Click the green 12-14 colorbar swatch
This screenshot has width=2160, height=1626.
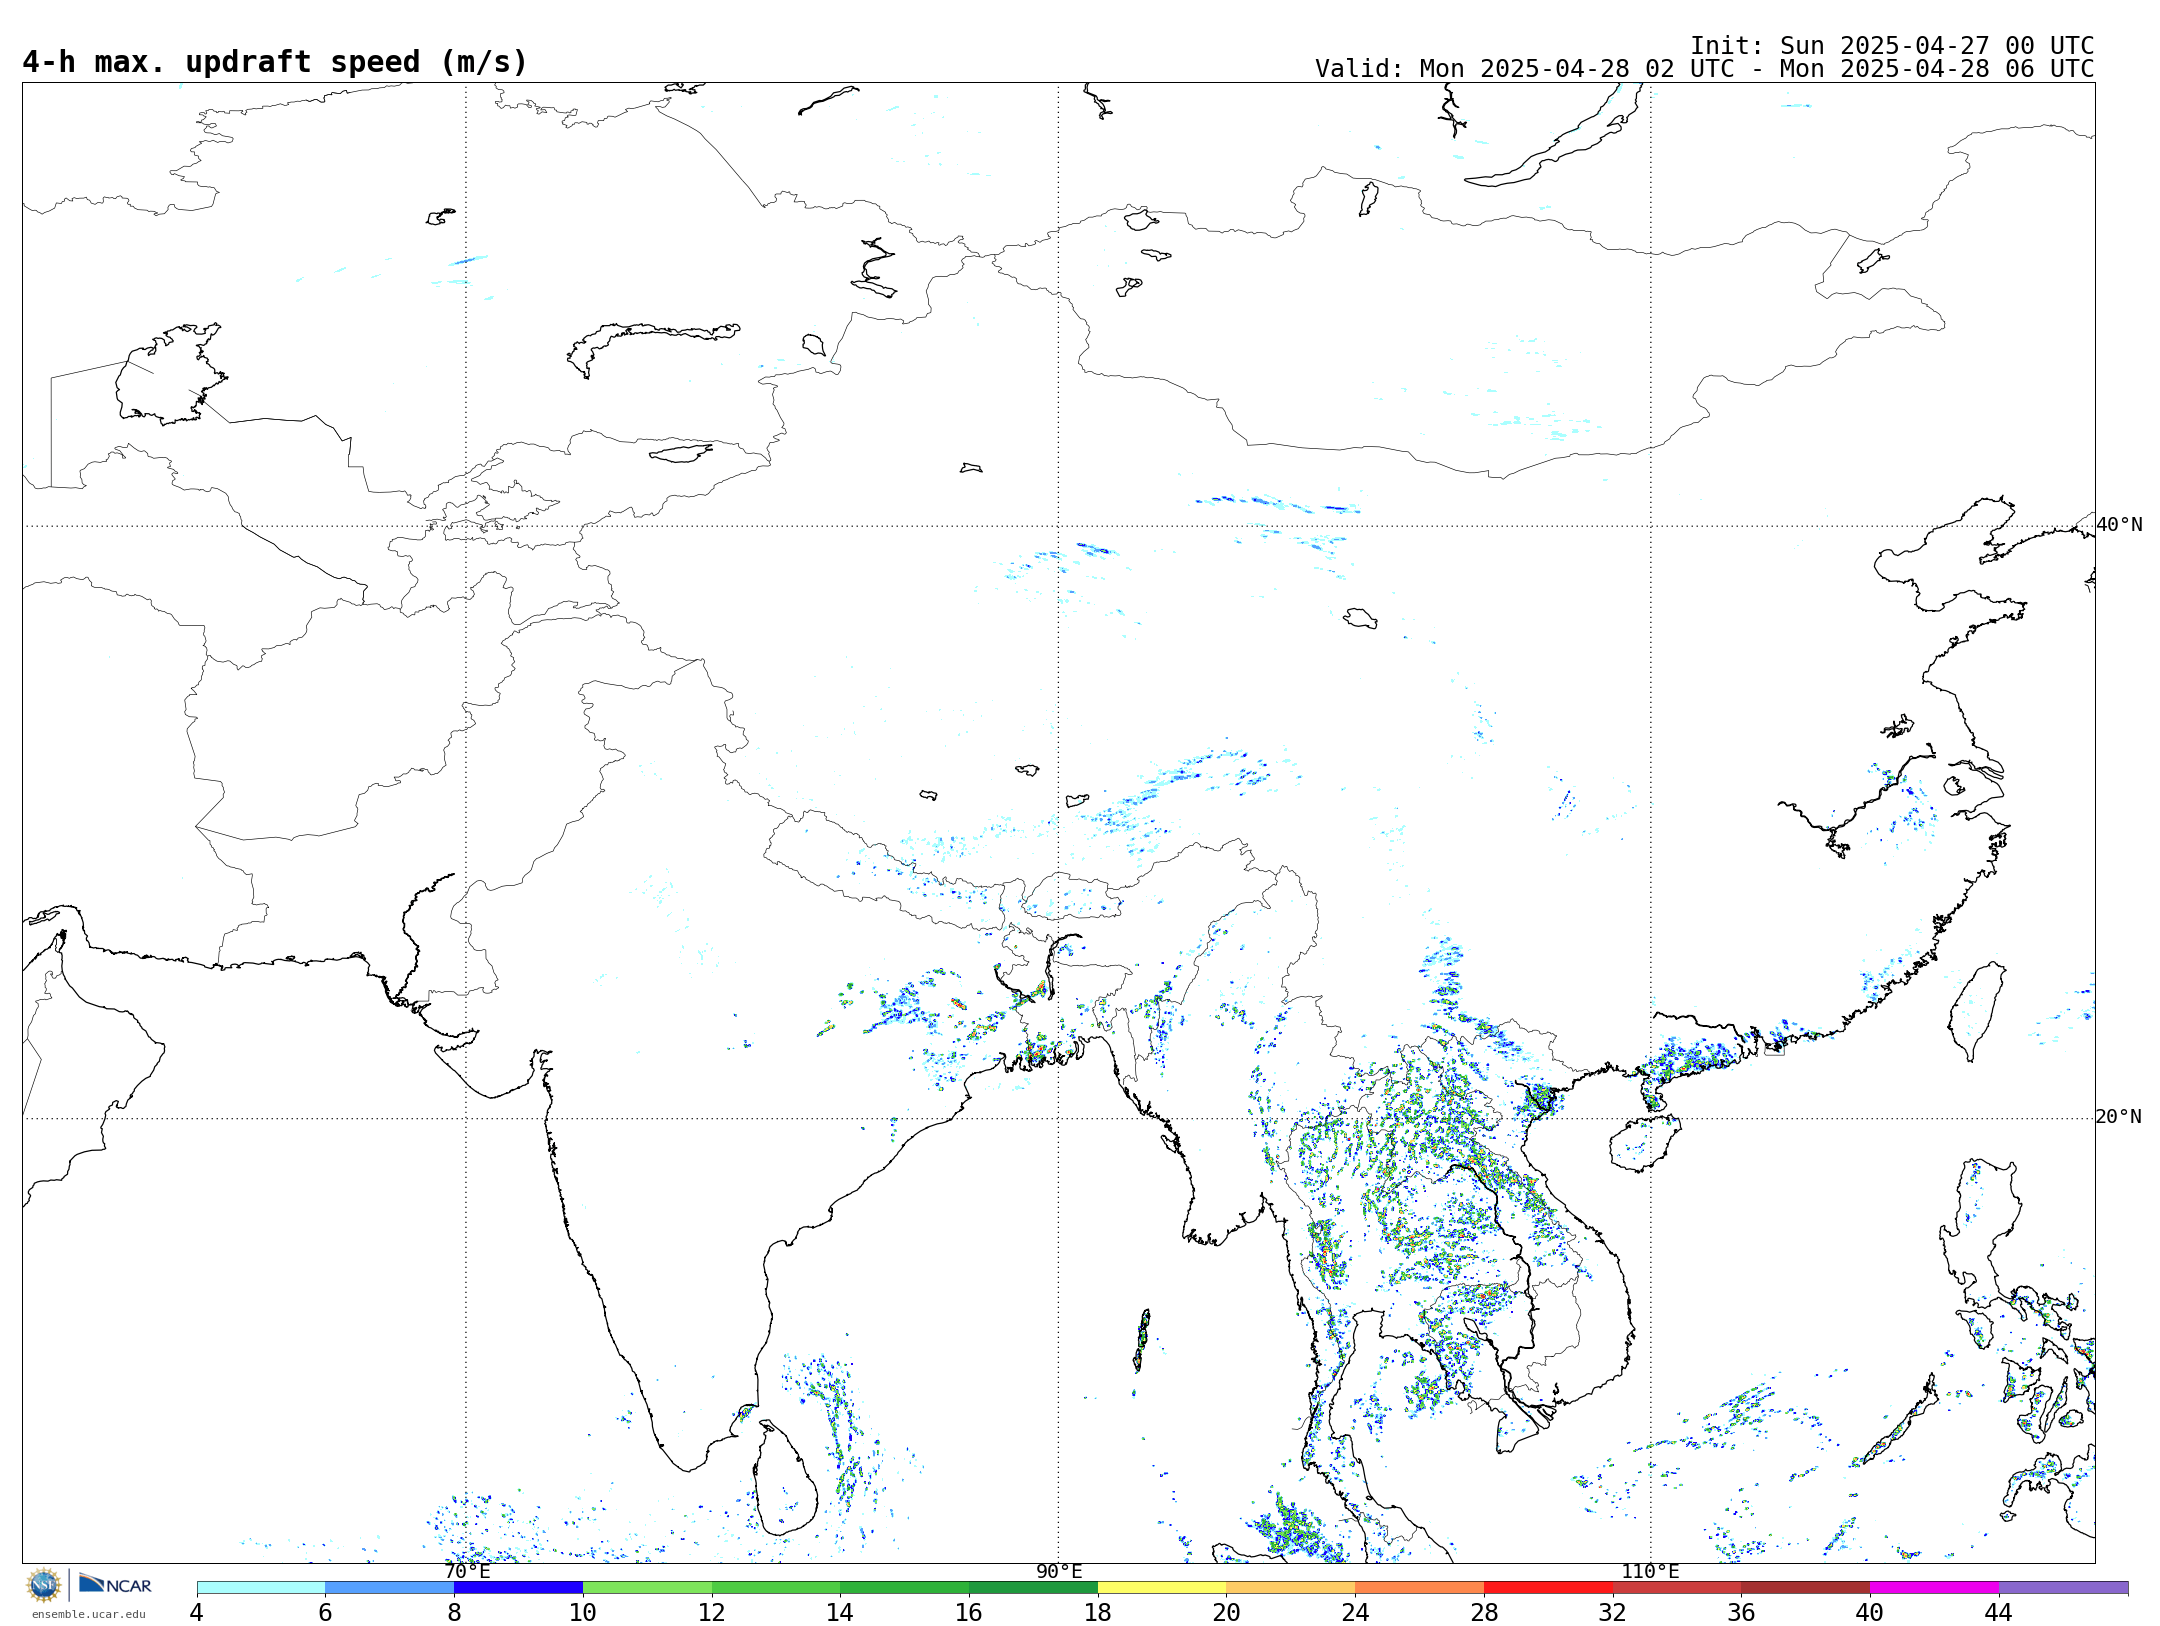pyautogui.click(x=776, y=1588)
